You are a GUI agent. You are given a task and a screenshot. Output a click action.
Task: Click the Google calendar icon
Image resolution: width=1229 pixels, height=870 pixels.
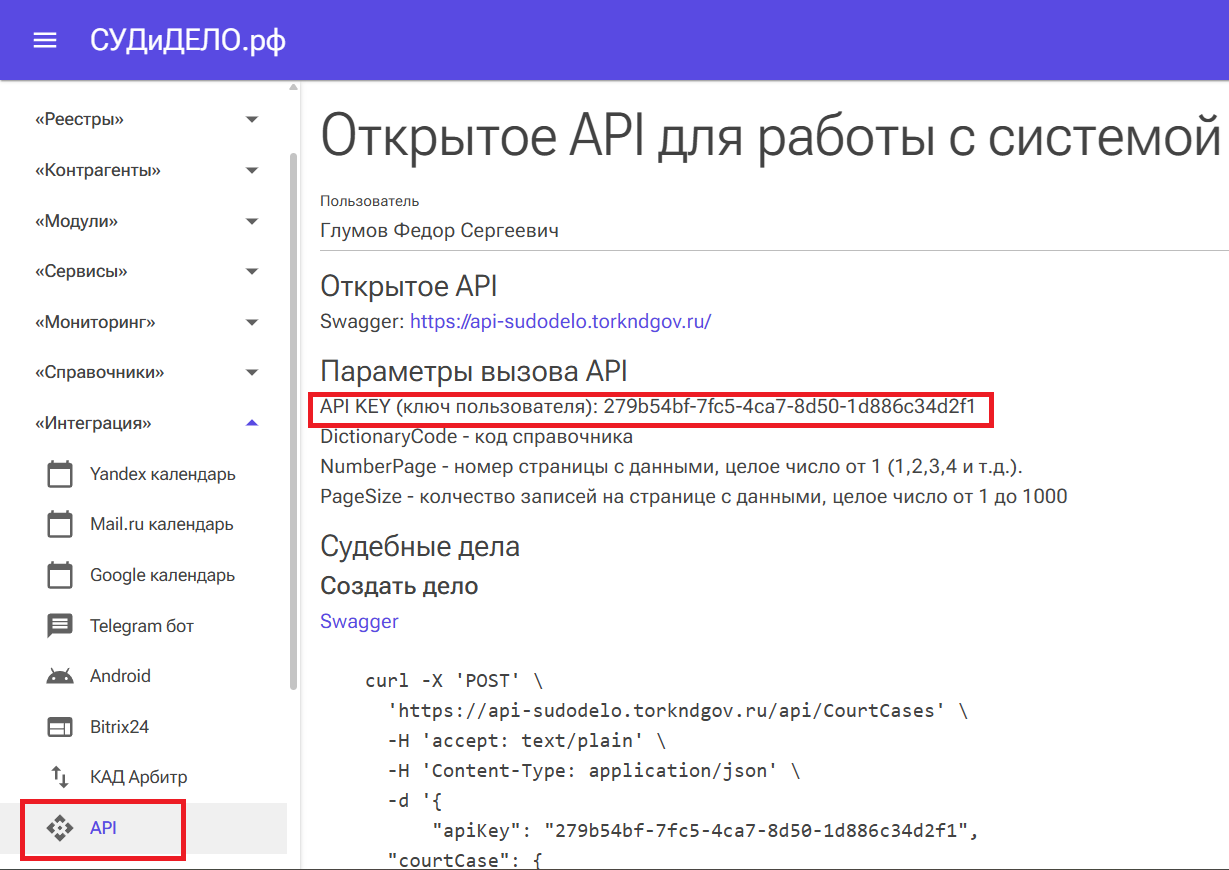coord(61,575)
